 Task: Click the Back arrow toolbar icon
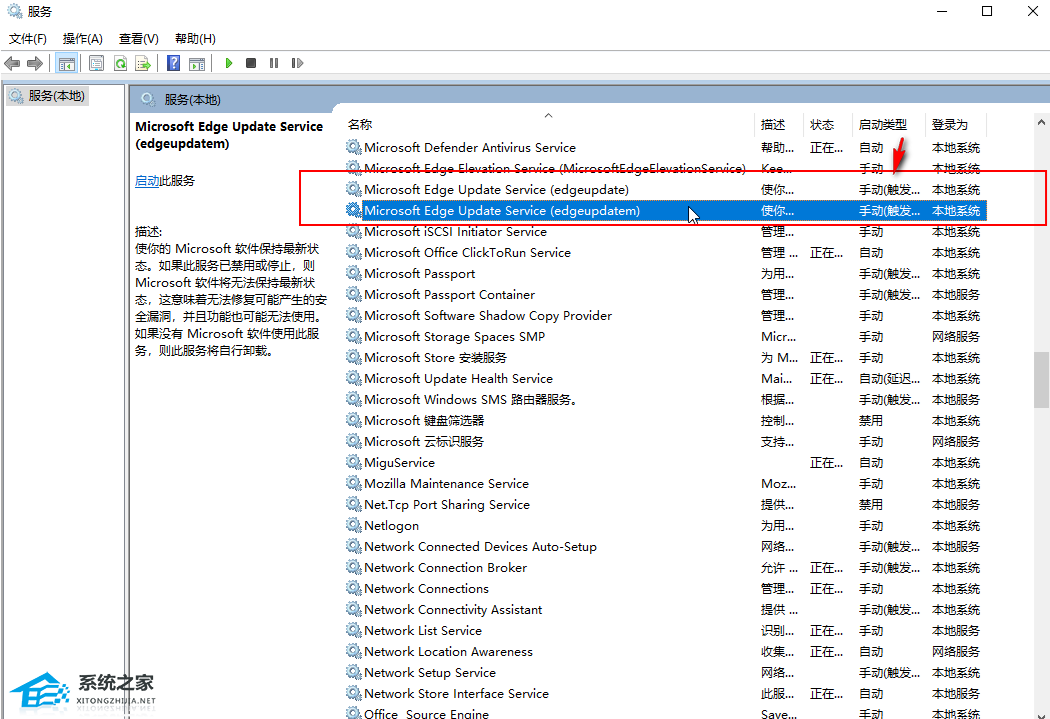(x=12, y=64)
